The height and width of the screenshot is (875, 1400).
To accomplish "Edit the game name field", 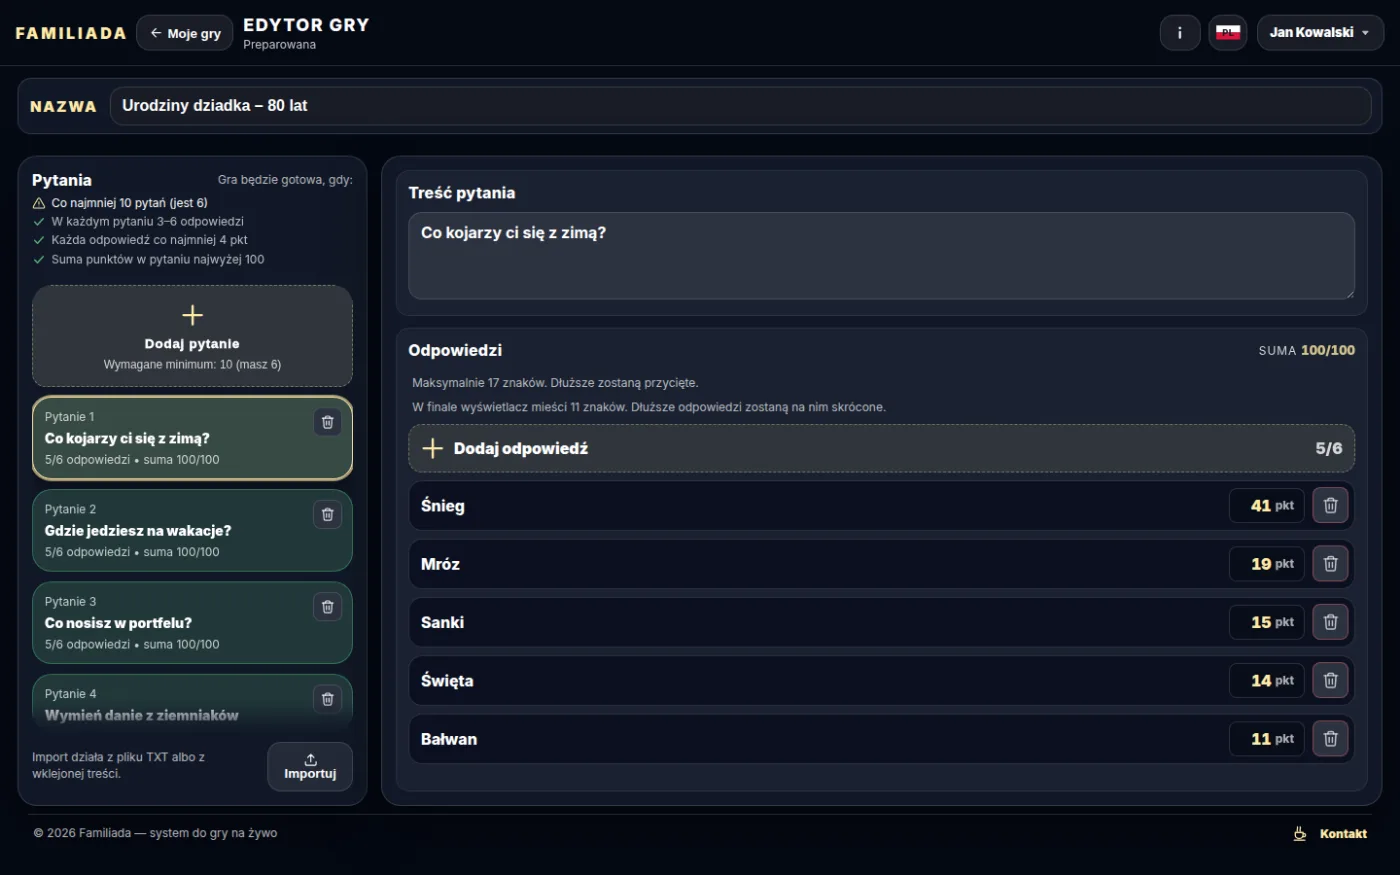I will pos(740,106).
